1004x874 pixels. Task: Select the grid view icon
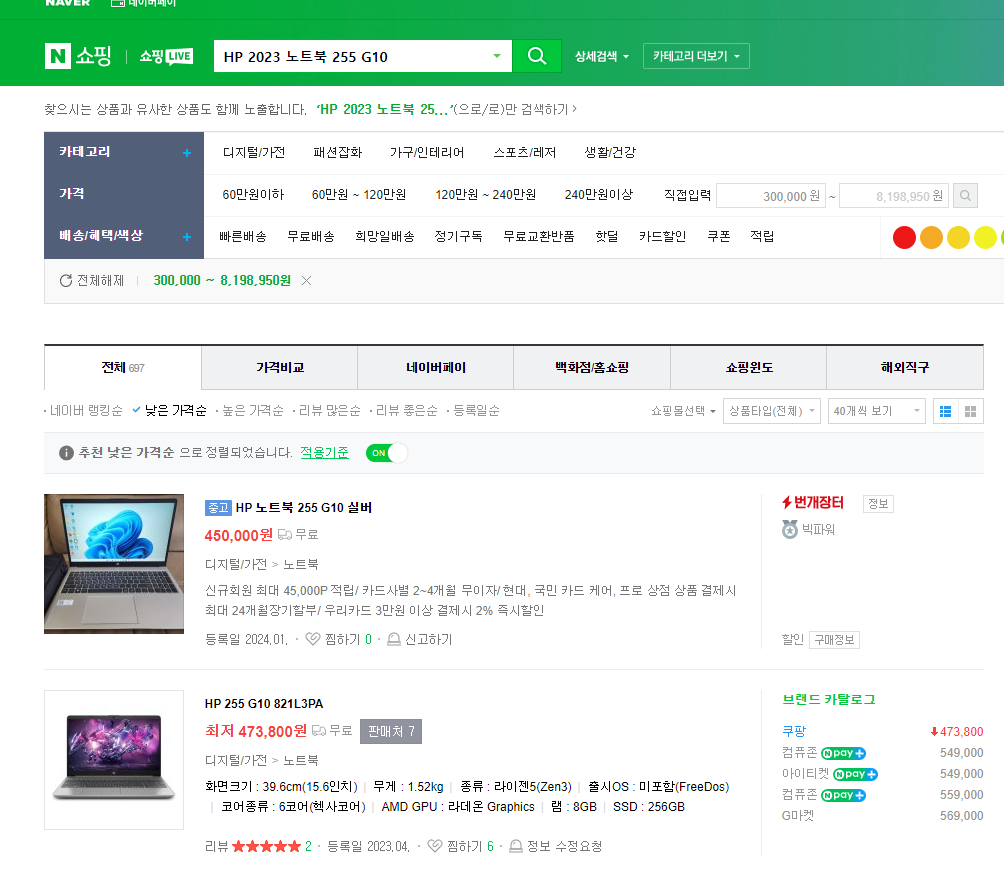[972, 411]
